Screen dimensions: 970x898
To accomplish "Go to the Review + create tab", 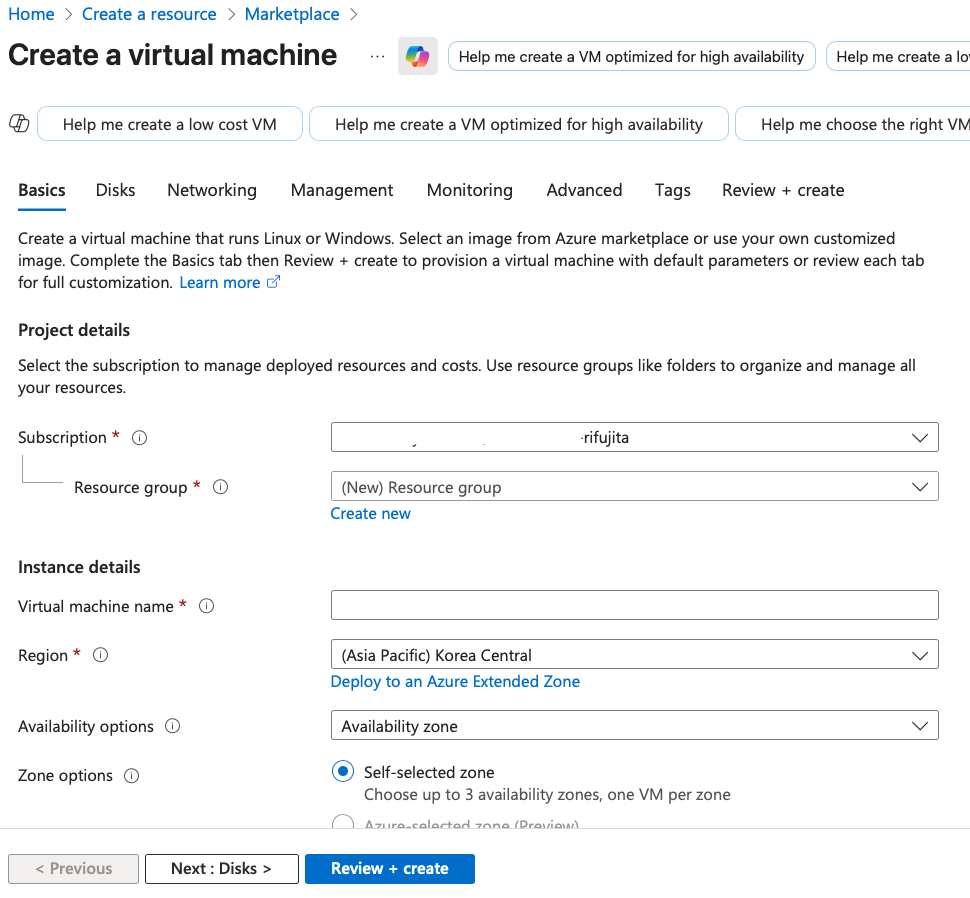I will point(783,190).
